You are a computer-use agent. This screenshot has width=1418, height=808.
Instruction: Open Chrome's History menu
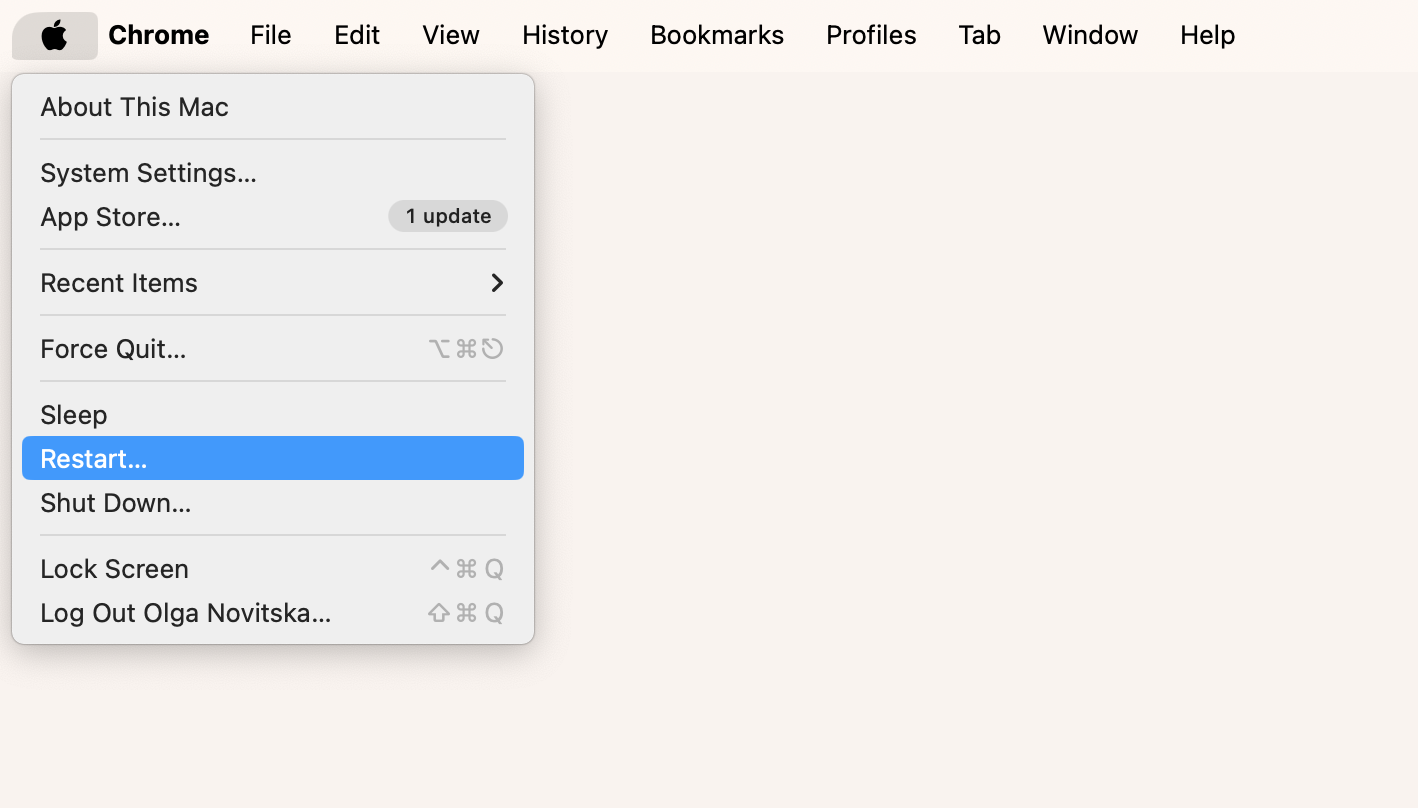pos(564,35)
